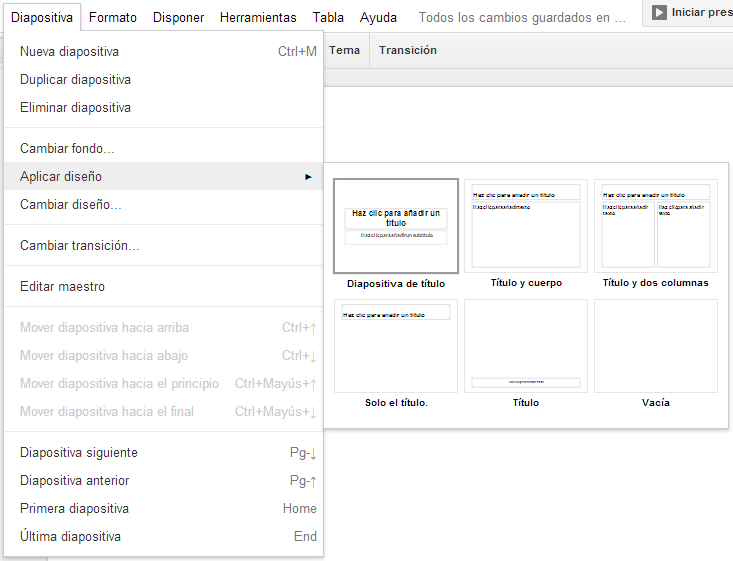The width and height of the screenshot is (733, 561).
Task: Click the play icon in Iniciar presentación
Action: tap(659, 13)
